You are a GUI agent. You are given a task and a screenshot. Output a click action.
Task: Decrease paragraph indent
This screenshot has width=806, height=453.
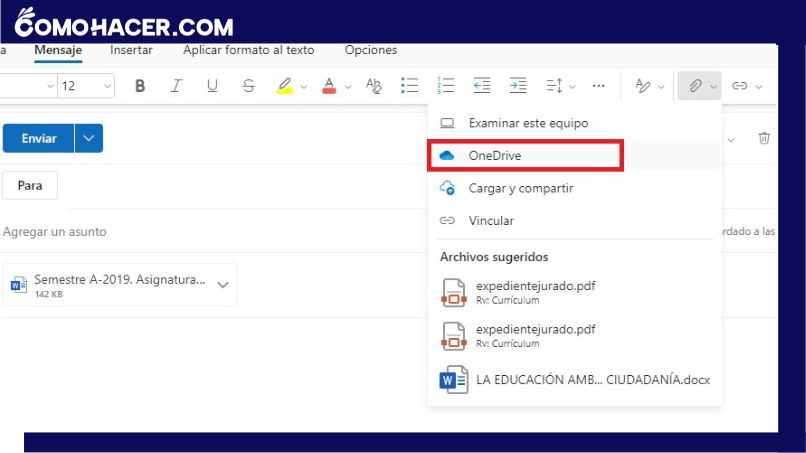coord(482,85)
